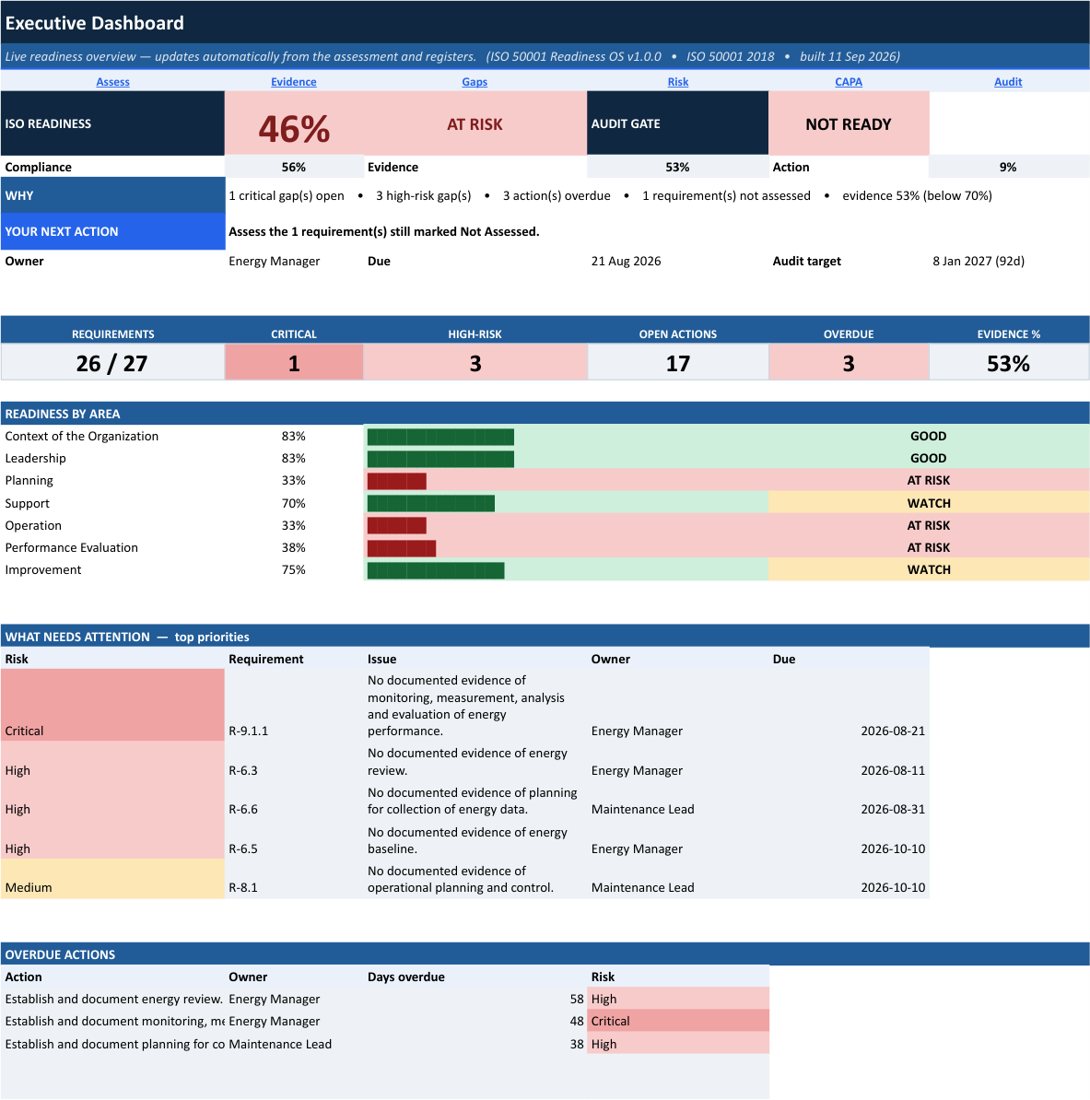The height and width of the screenshot is (1100, 1090).
Task: Select requirement R-8.1
Action: 243,887
